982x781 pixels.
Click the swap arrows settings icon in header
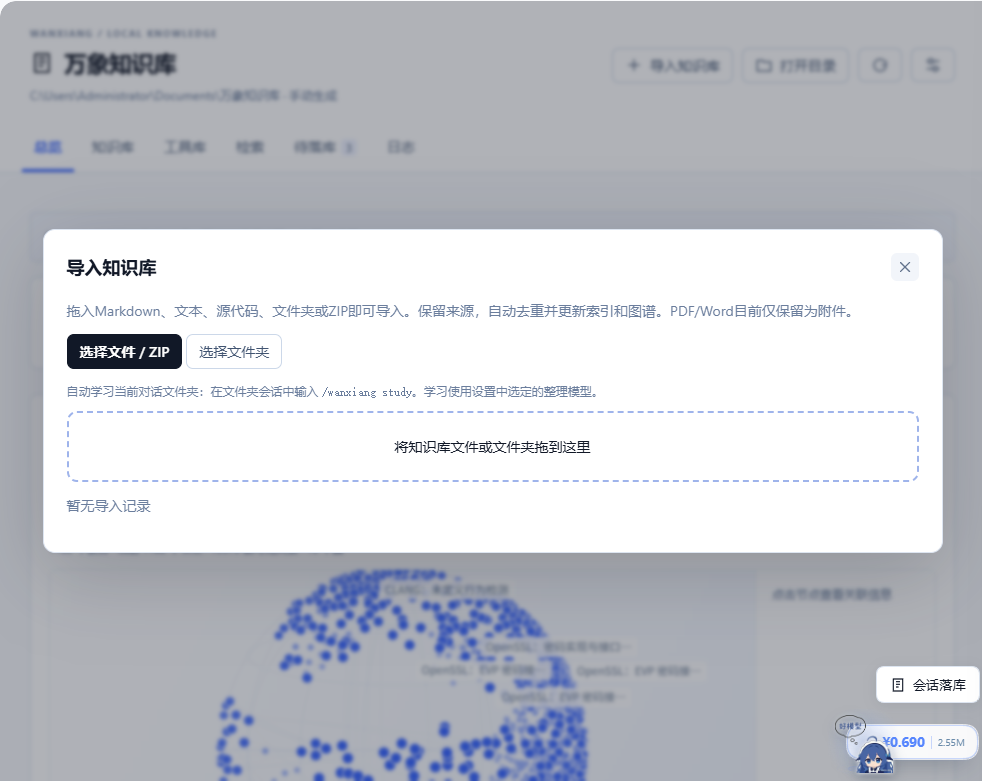[x=933, y=65]
